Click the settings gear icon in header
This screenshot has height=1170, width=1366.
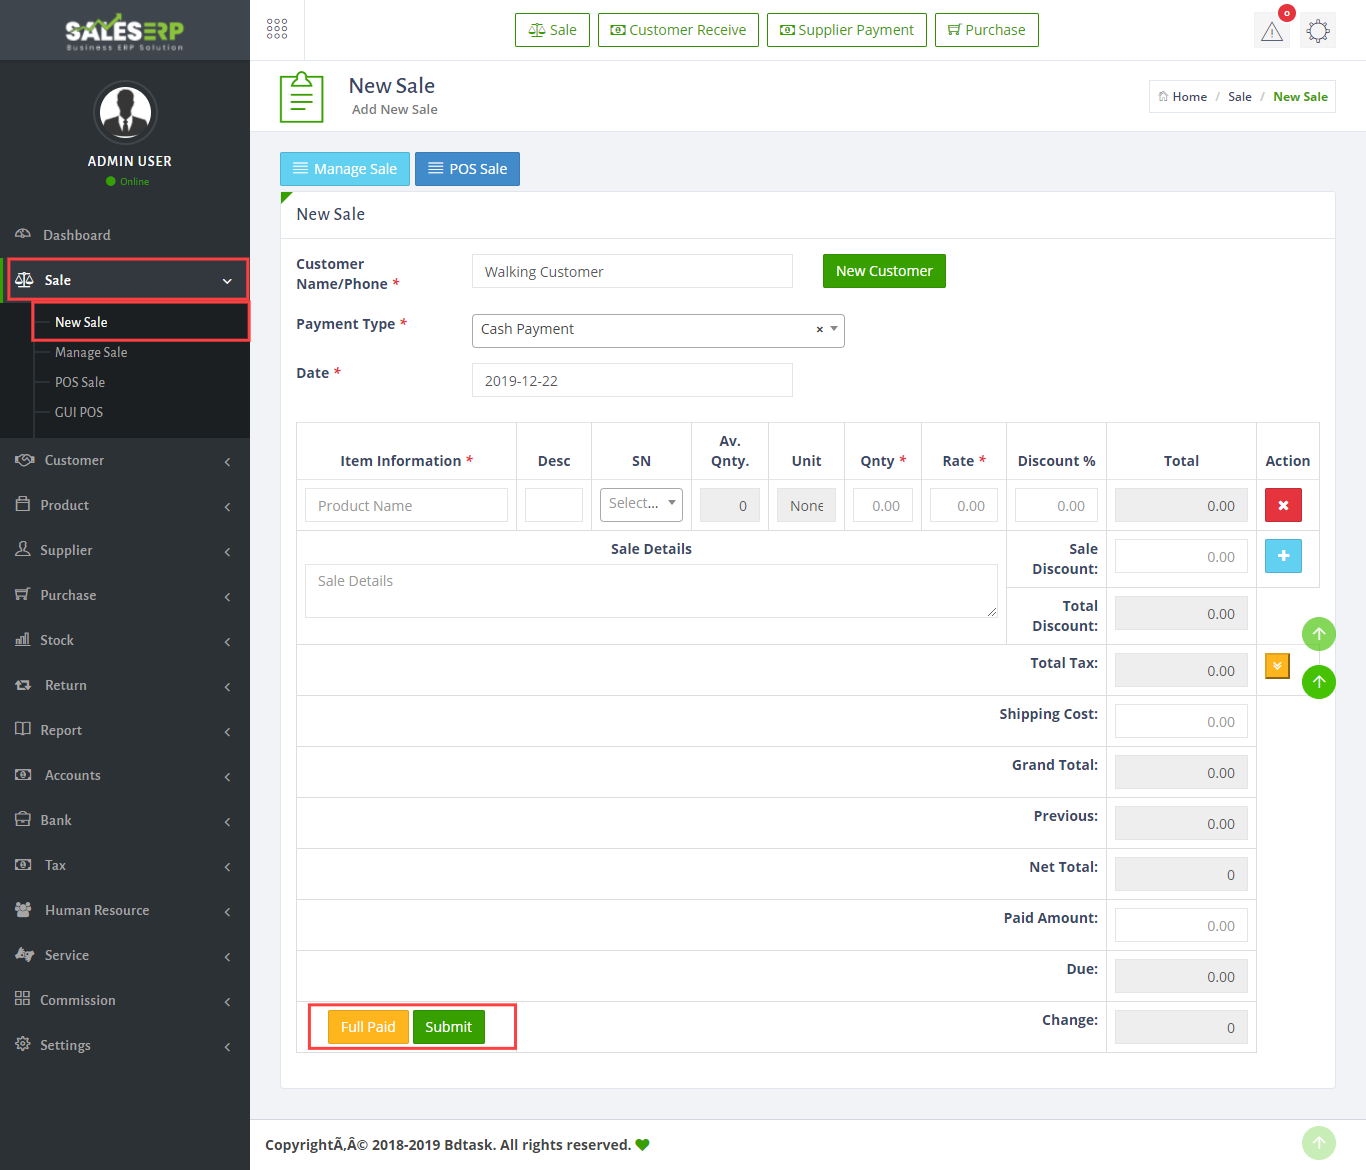coord(1318,31)
